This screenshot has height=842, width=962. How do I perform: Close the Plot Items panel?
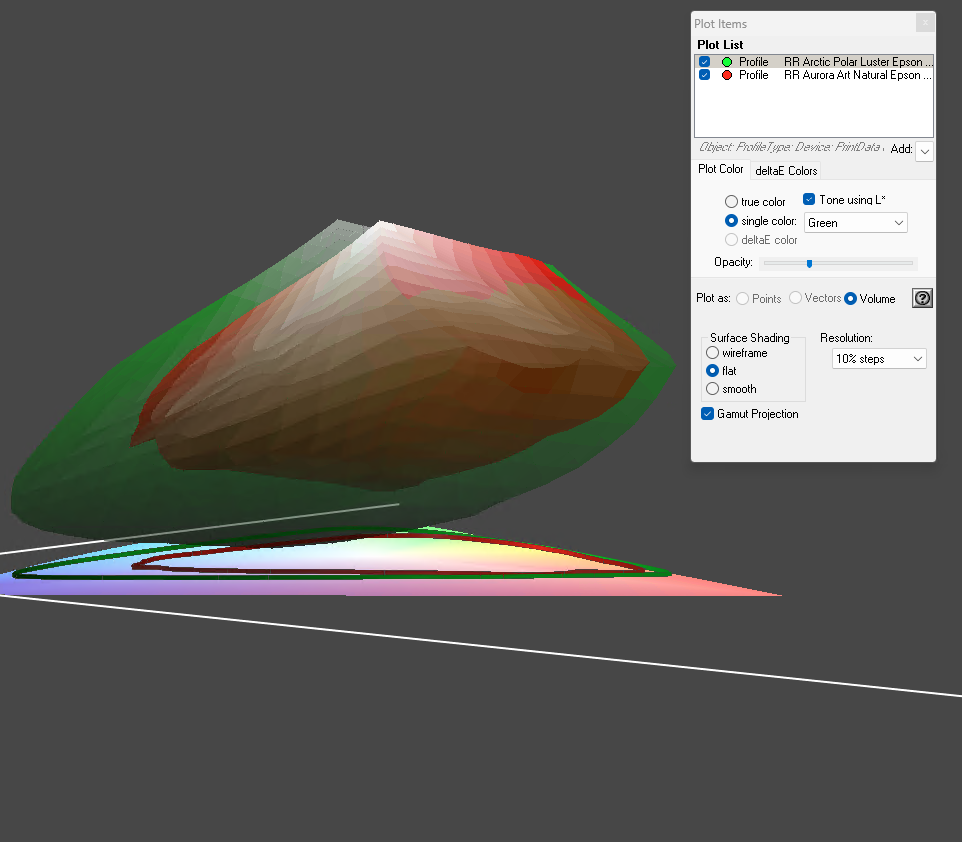(925, 23)
